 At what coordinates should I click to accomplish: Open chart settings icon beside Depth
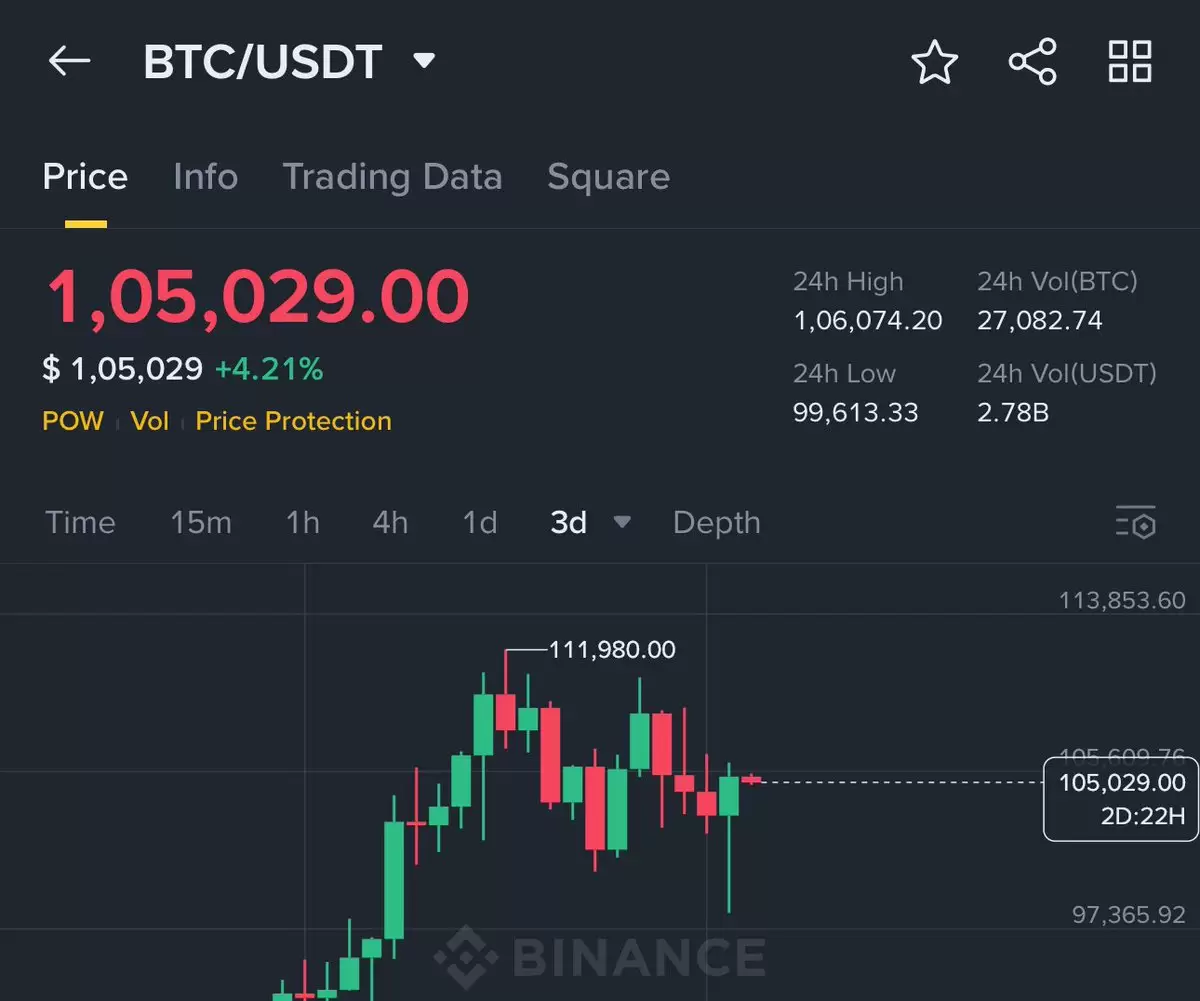(x=1135, y=522)
